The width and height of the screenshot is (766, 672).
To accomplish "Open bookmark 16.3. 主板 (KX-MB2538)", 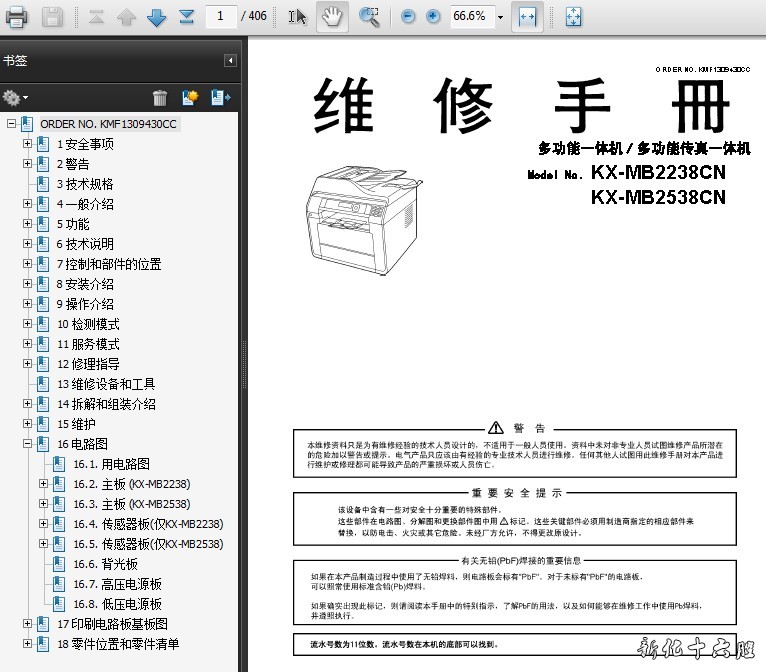I will [x=132, y=504].
